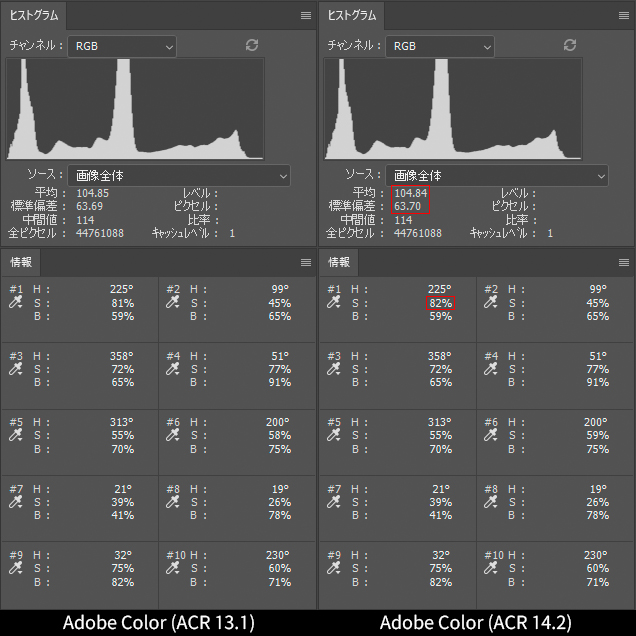
Task: Click #6 eyedropper in ACR 14.2 panel
Action: tap(490, 435)
